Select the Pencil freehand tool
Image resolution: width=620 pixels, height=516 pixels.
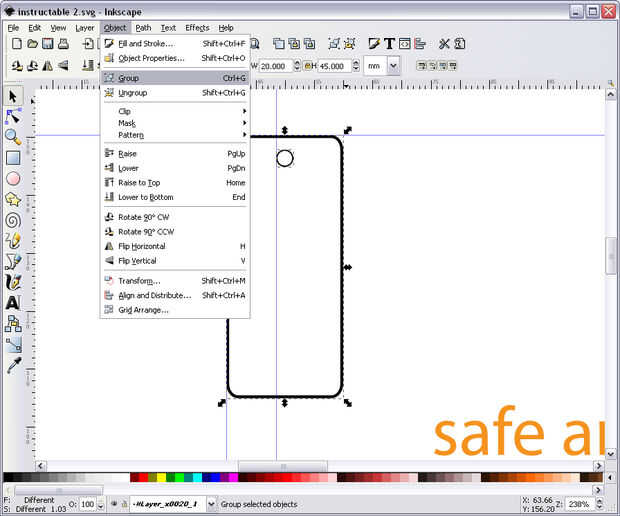[13, 241]
